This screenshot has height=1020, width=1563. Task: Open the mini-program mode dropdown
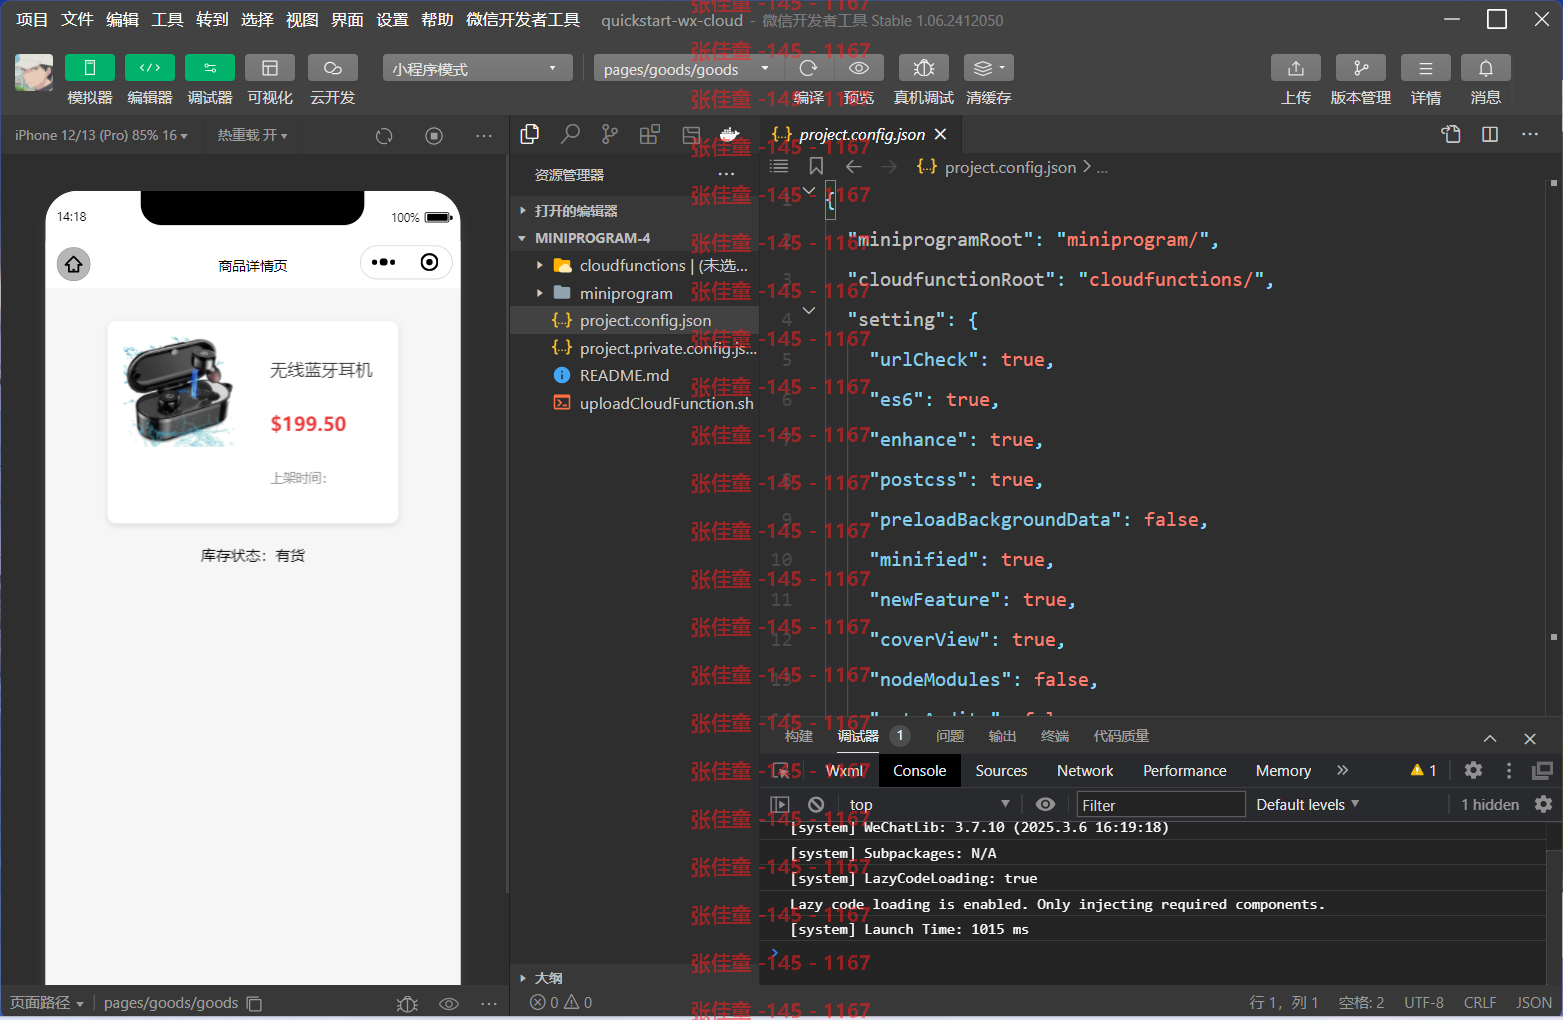click(477, 68)
